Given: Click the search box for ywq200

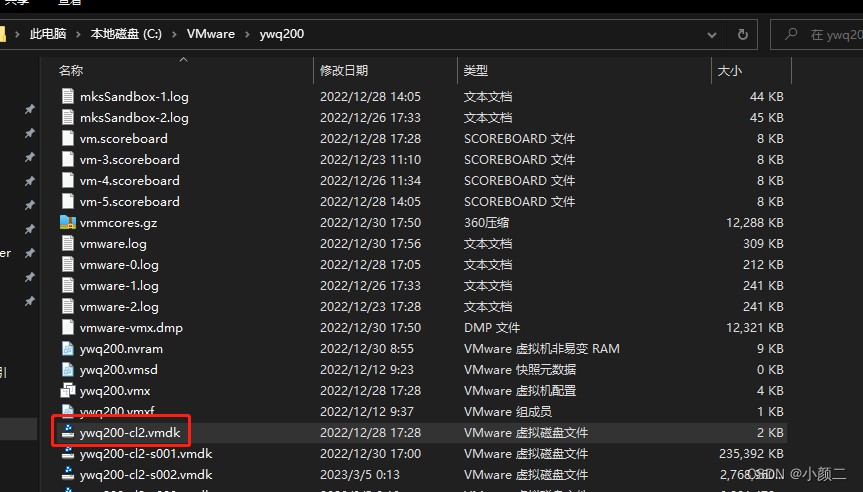Looking at the screenshot, I should (x=828, y=34).
